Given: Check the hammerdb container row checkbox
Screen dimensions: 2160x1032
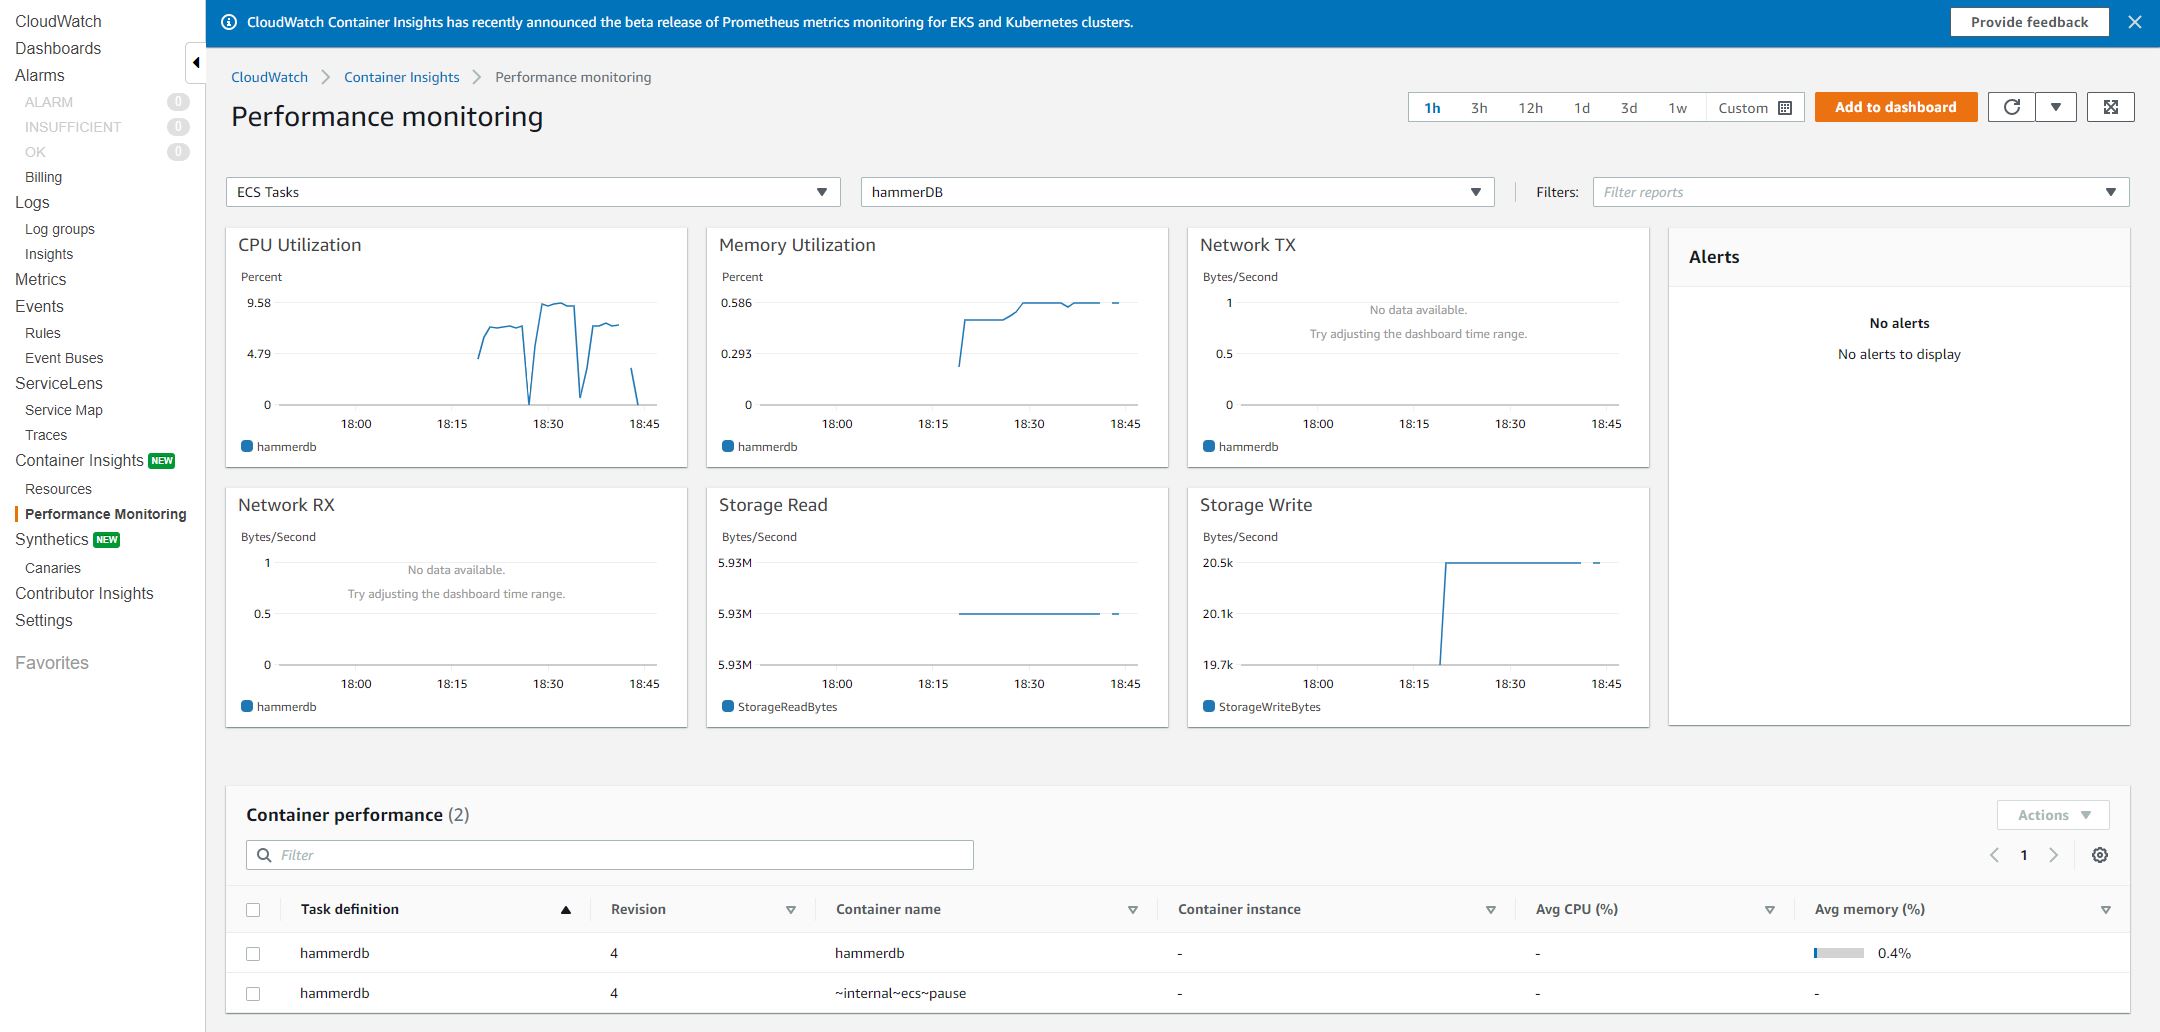Looking at the screenshot, I should click(253, 954).
